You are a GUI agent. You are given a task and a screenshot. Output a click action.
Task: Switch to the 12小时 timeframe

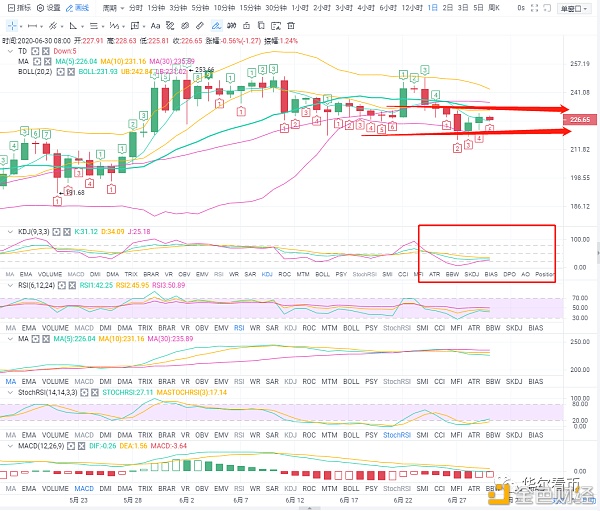[412, 8]
